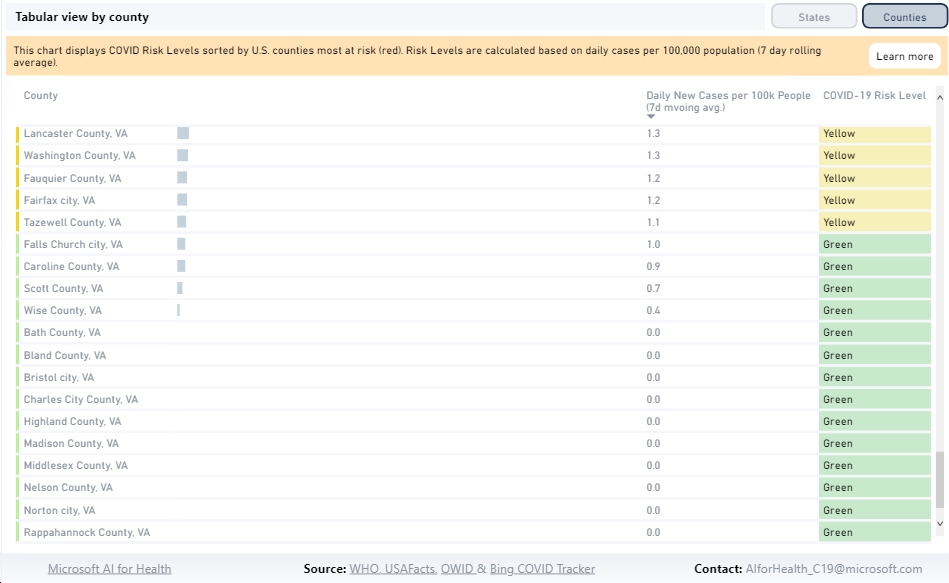Click the vertical scrollbar thumb
949x583 pixels.
[939, 479]
